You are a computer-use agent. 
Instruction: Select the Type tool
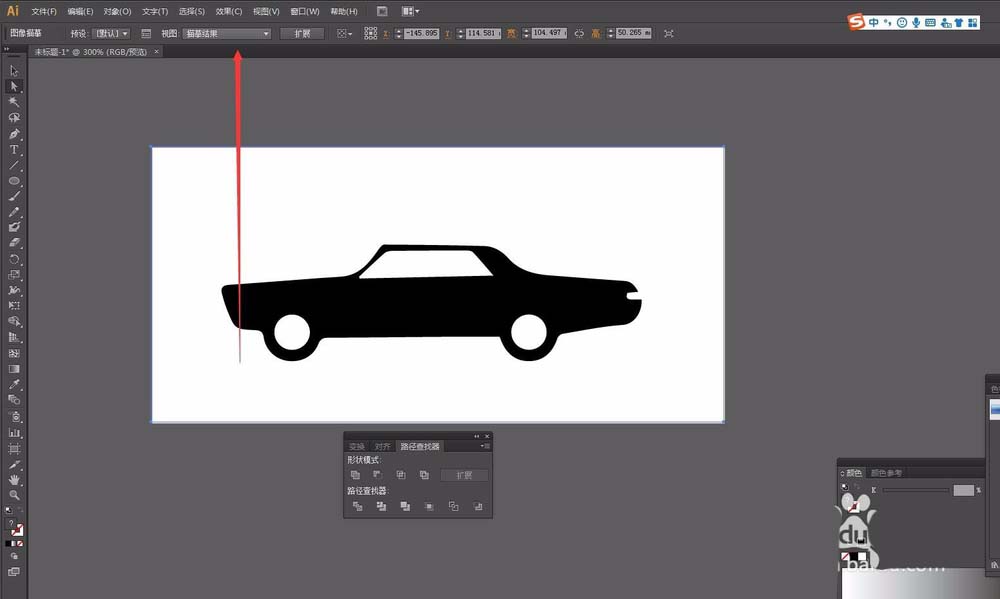14,149
